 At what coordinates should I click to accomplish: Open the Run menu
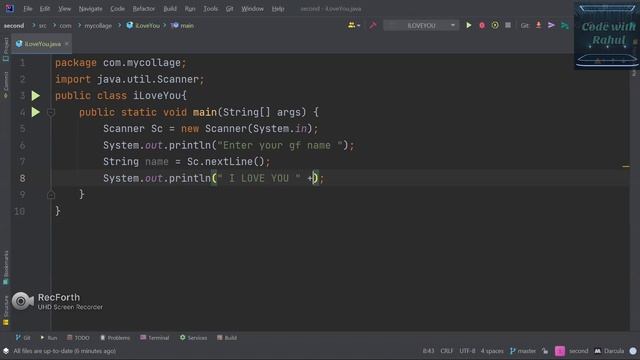coord(190,9)
